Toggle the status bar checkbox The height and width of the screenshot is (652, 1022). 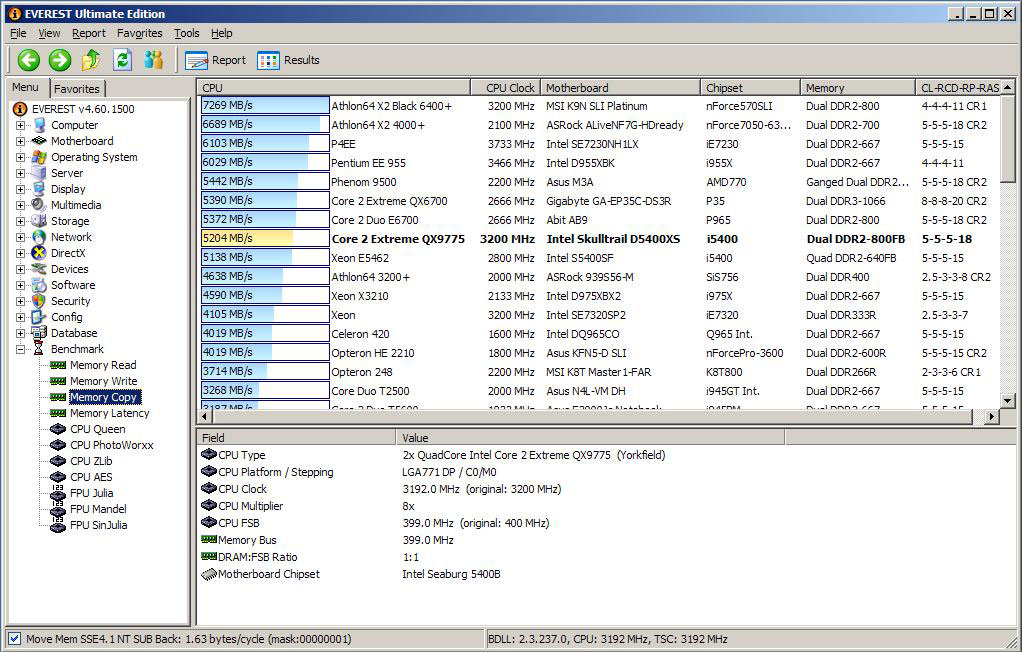tap(14, 639)
